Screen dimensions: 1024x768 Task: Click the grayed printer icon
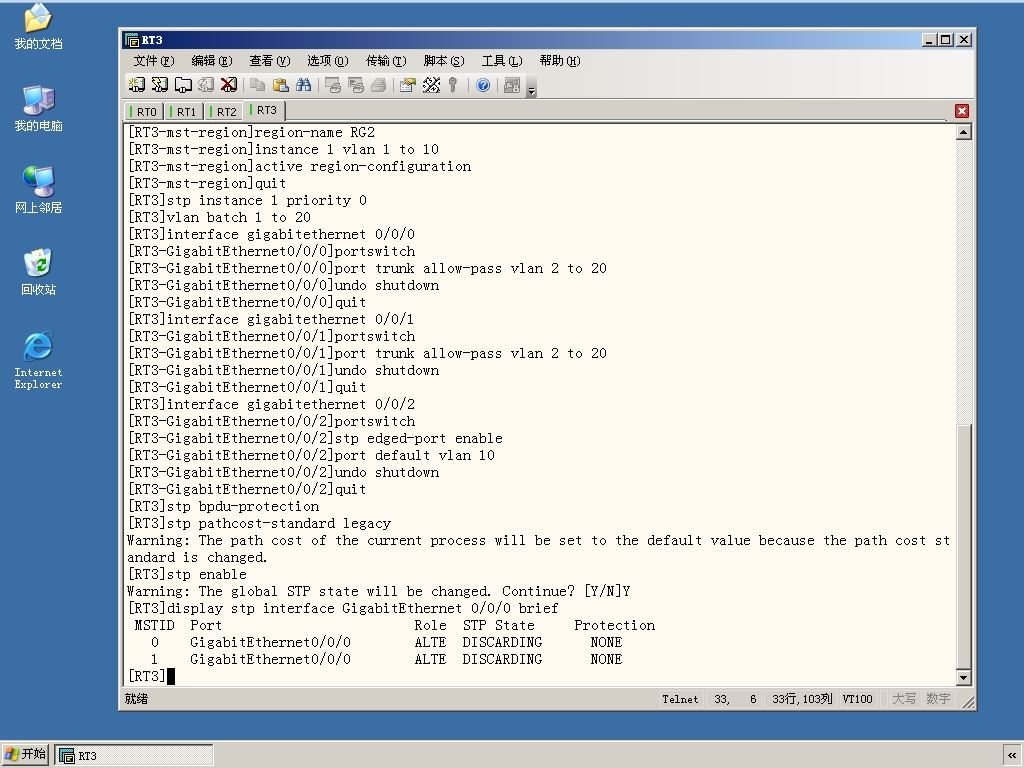click(x=379, y=85)
